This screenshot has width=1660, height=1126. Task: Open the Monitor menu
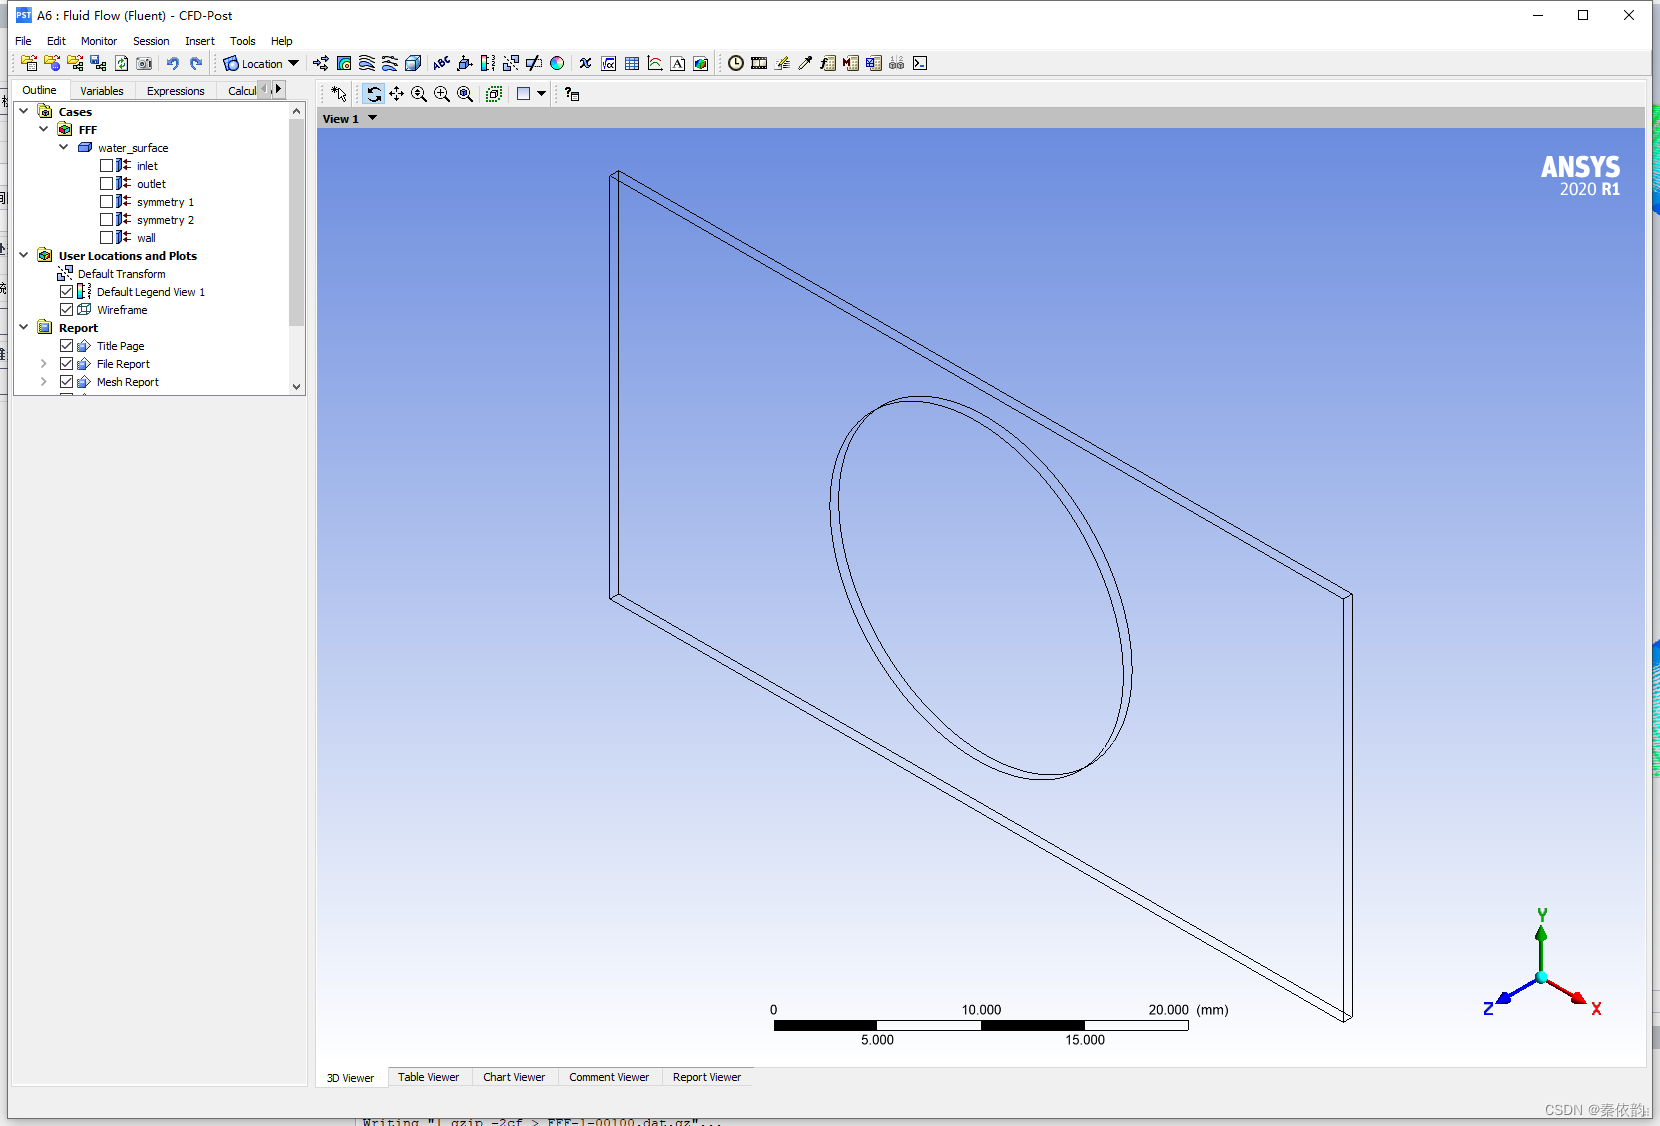(x=99, y=41)
